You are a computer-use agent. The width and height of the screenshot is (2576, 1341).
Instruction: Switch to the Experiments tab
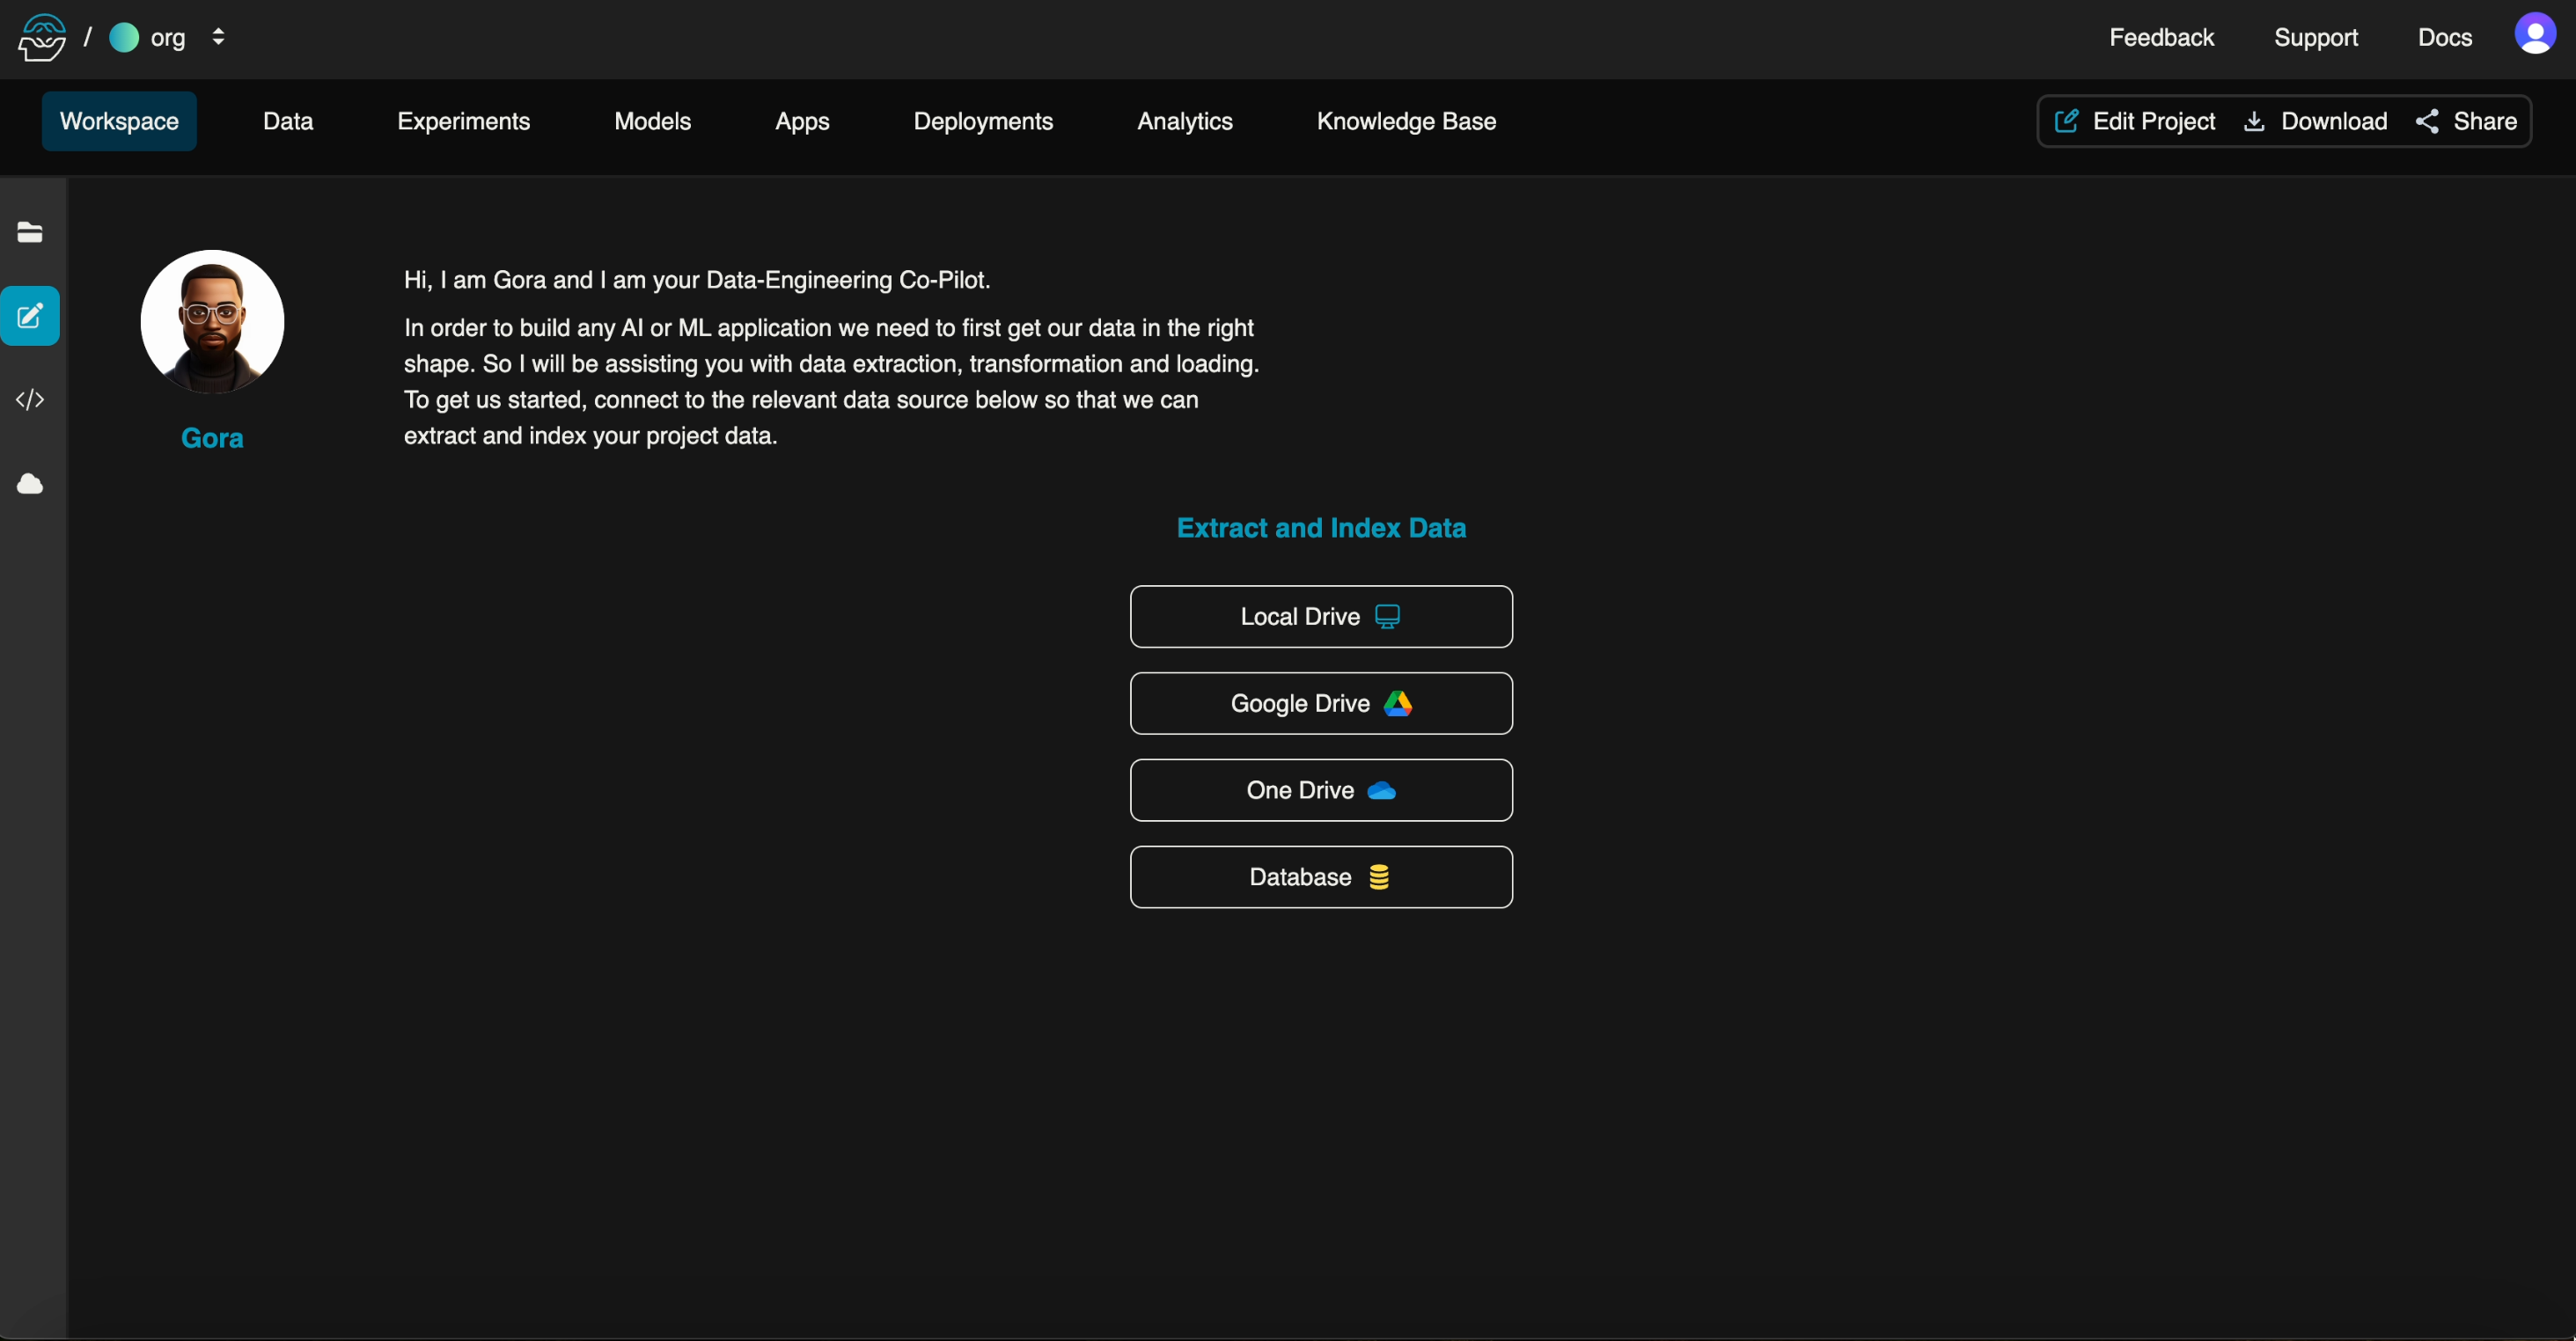coord(463,121)
